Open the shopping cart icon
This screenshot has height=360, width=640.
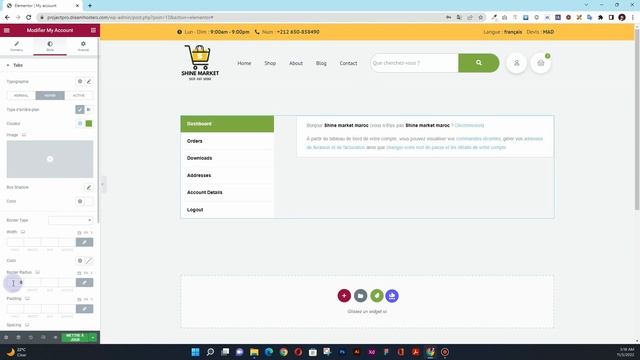(541, 63)
